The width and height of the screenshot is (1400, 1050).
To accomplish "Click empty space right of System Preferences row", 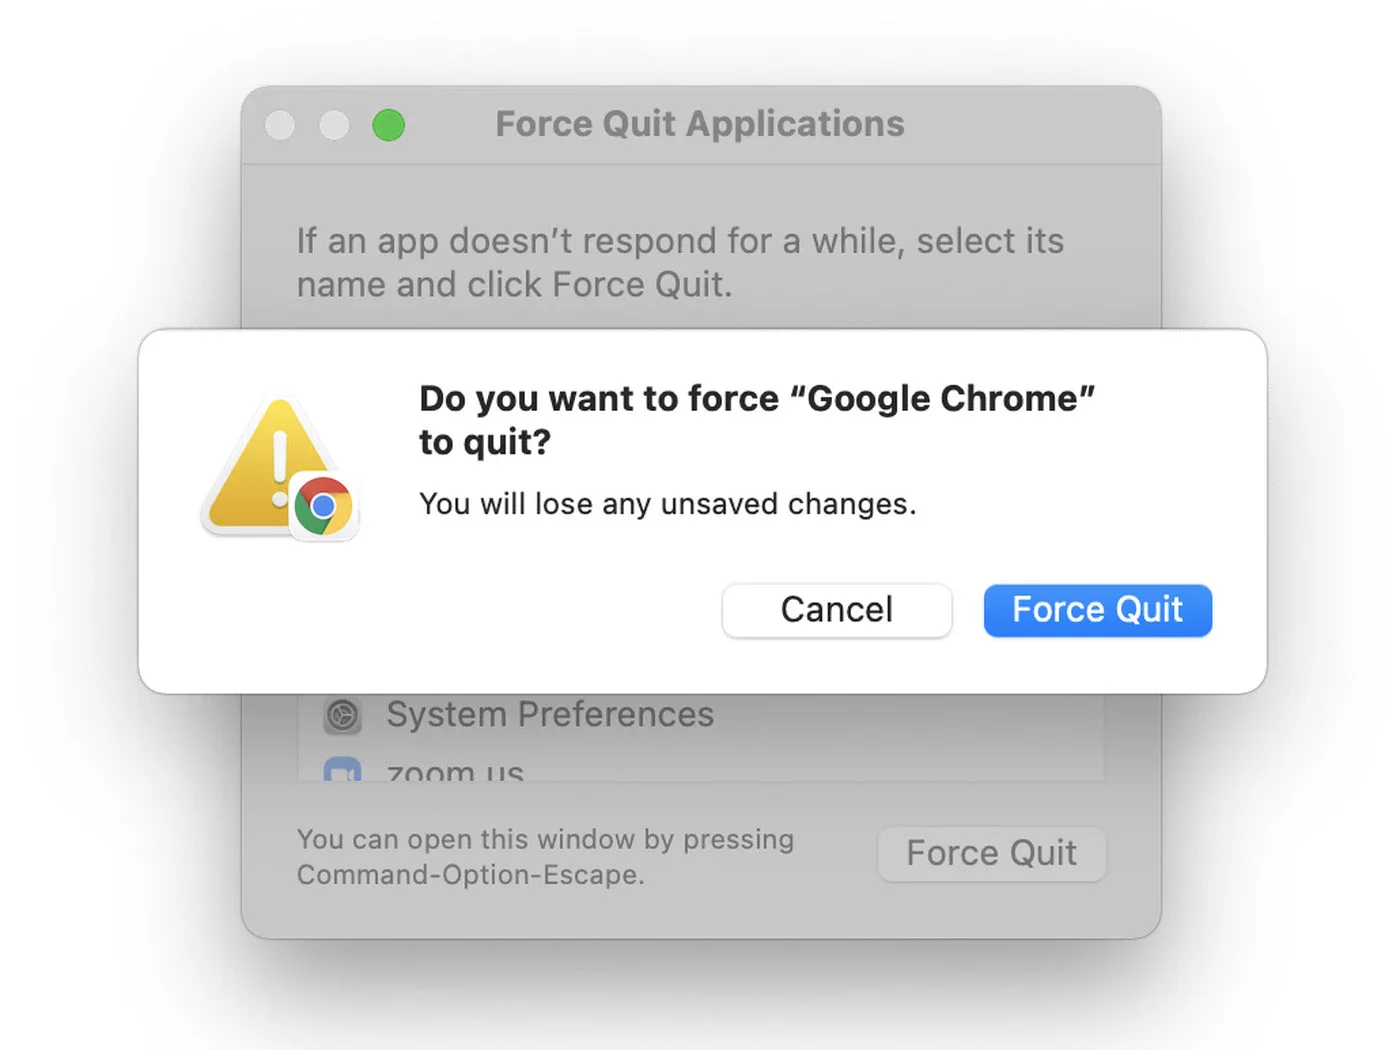I will pyautogui.click(x=900, y=716).
